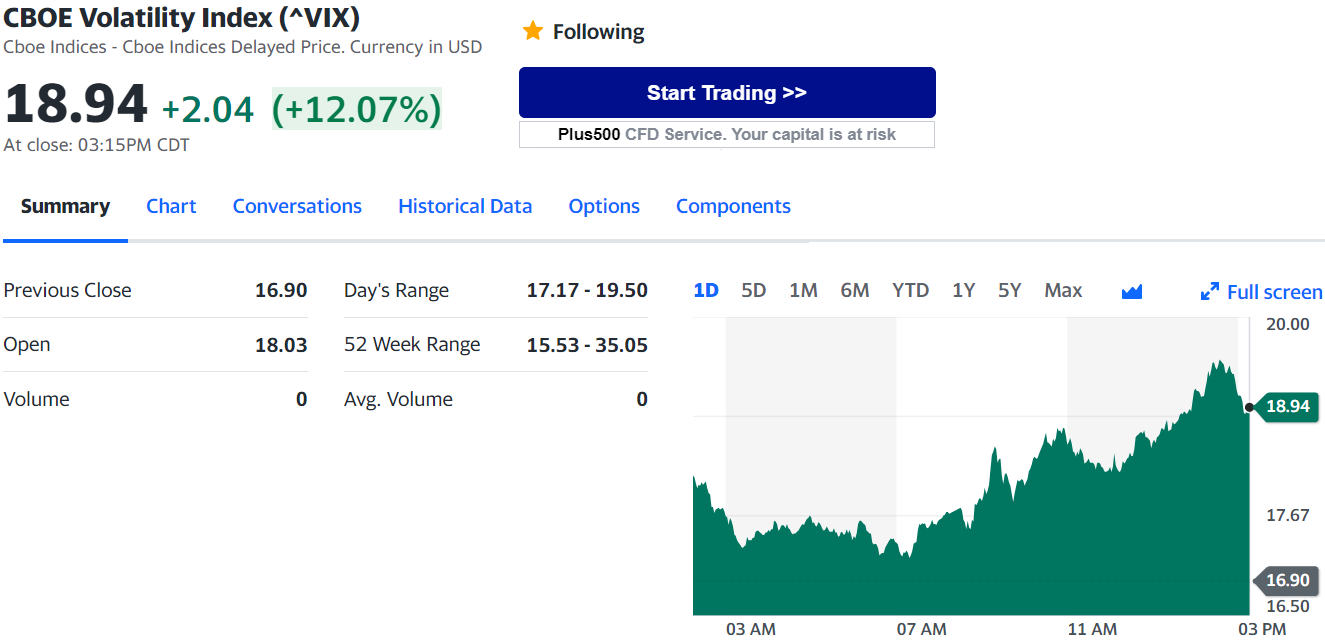Select the Summary tab
This screenshot has height=641, width=1325.
click(x=65, y=206)
